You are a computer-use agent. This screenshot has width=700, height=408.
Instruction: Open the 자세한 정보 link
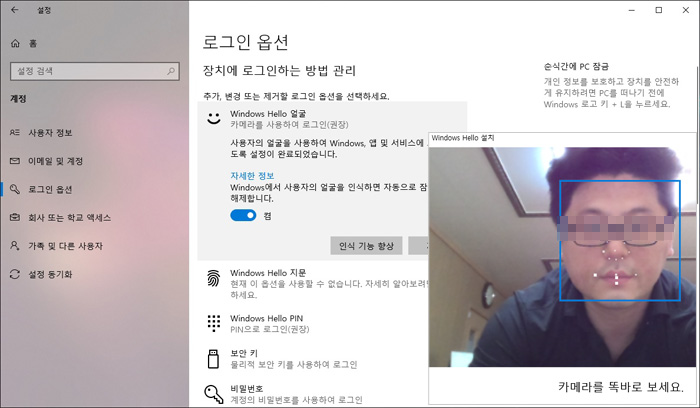(x=252, y=176)
